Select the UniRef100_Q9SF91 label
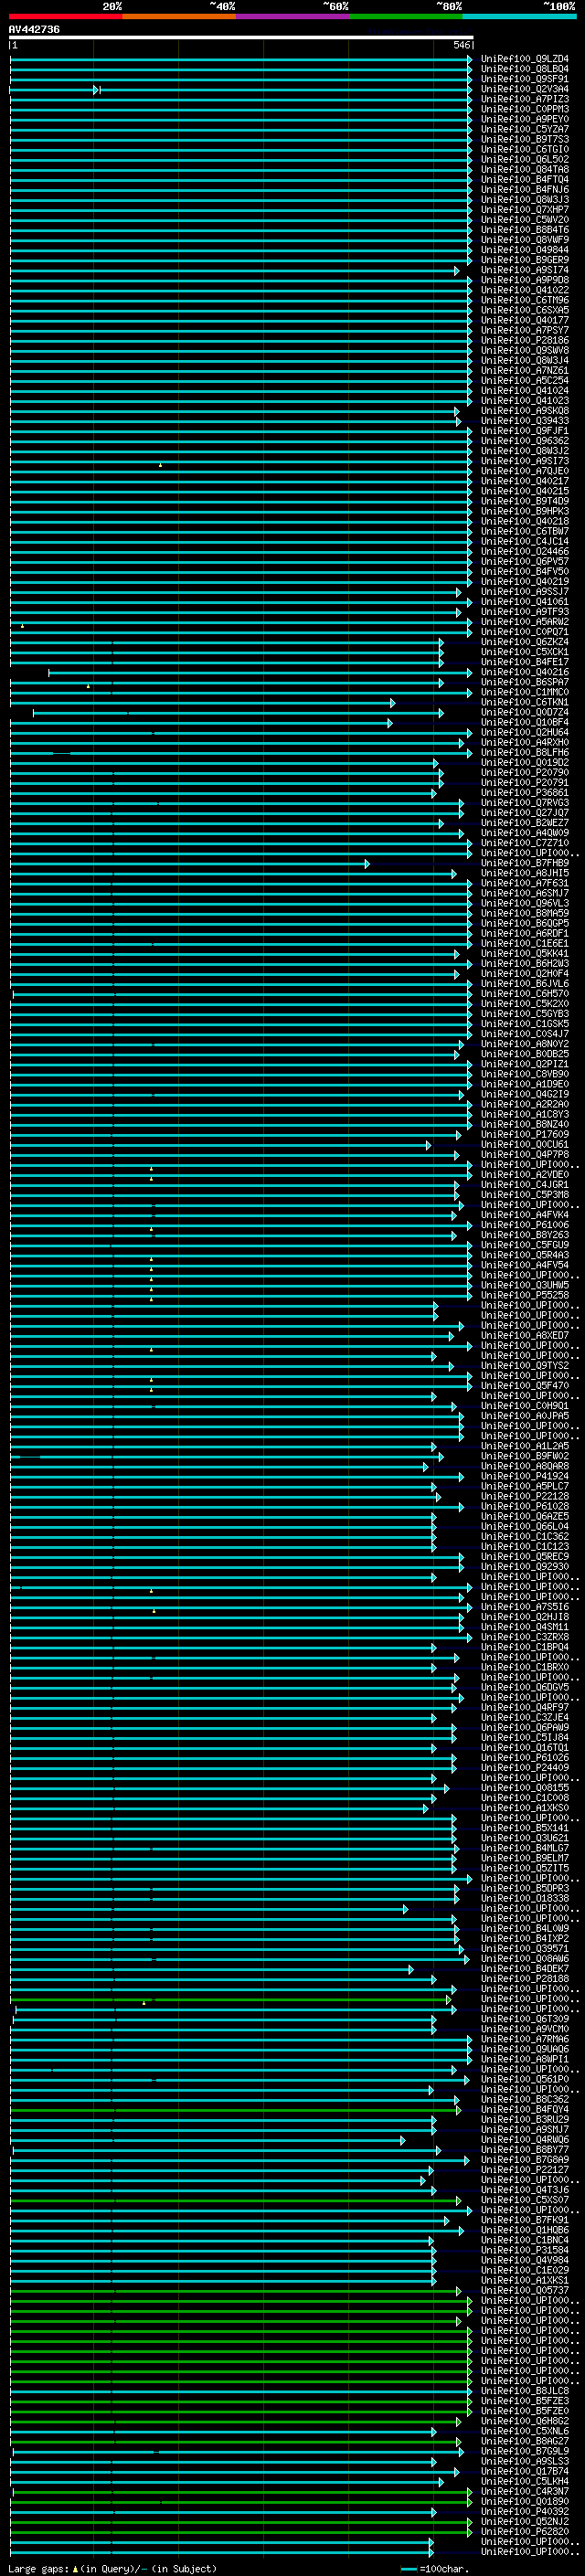The height and width of the screenshot is (2576, 585). (524, 79)
